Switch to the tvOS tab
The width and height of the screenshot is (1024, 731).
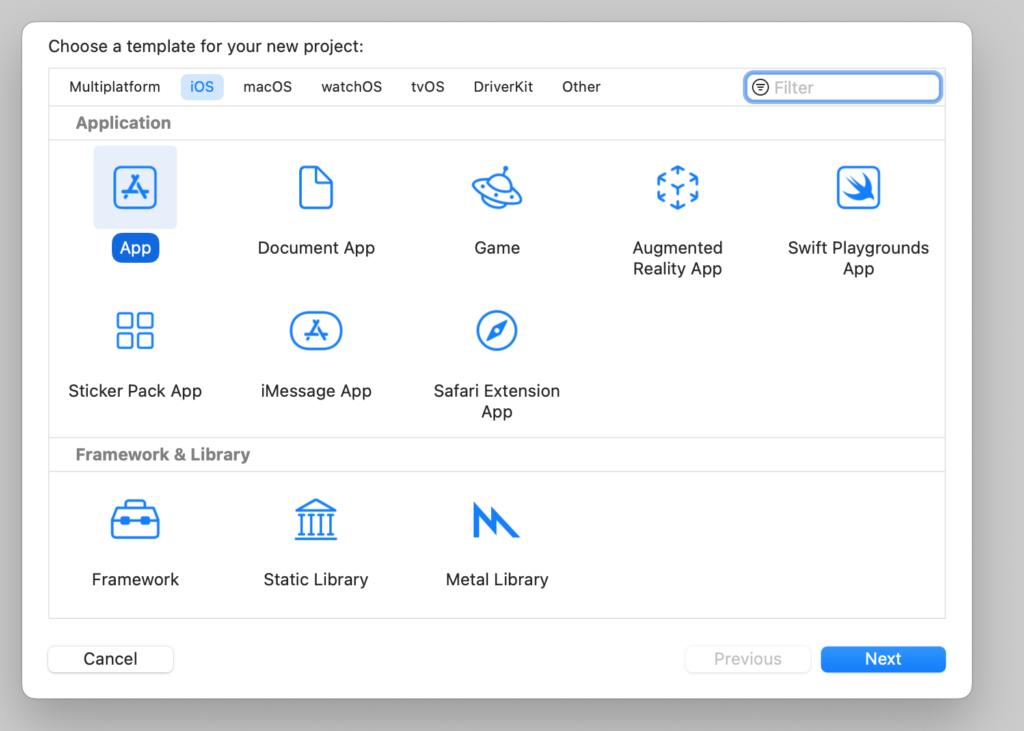pos(428,87)
